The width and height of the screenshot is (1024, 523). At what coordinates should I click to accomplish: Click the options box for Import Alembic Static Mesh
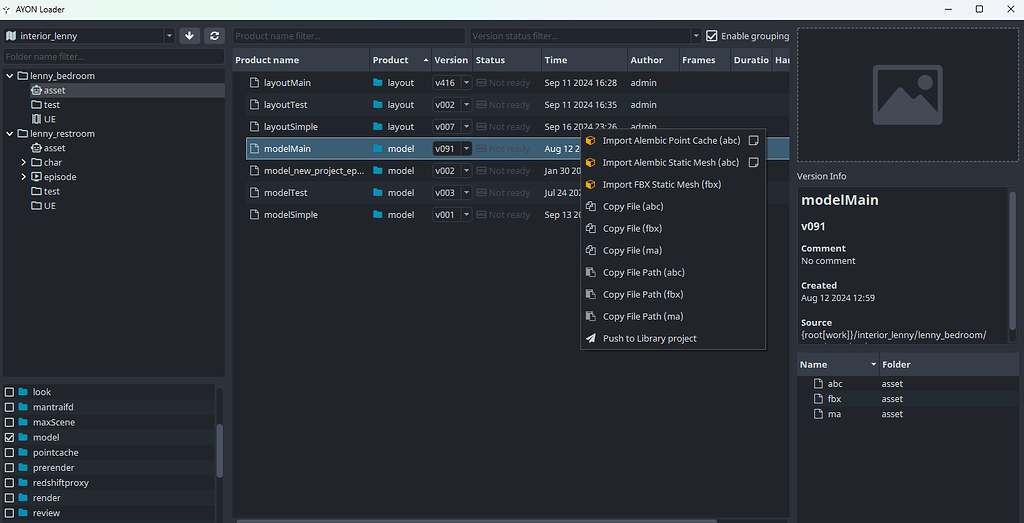[x=754, y=163]
